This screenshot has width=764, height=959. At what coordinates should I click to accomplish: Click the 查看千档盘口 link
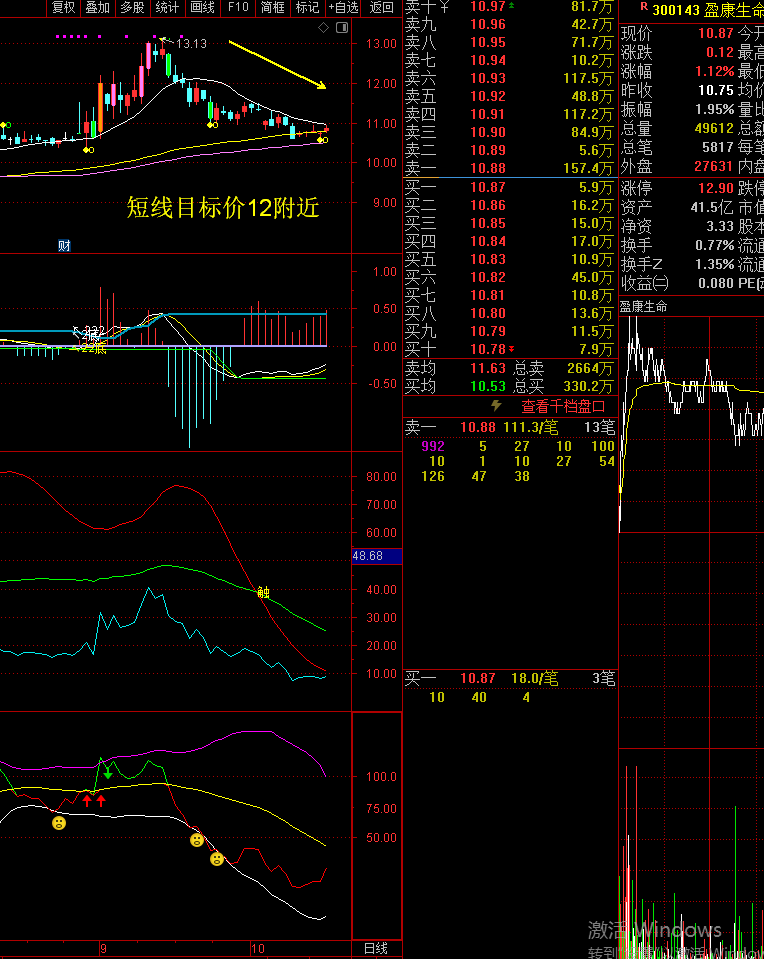[x=563, y=407]
